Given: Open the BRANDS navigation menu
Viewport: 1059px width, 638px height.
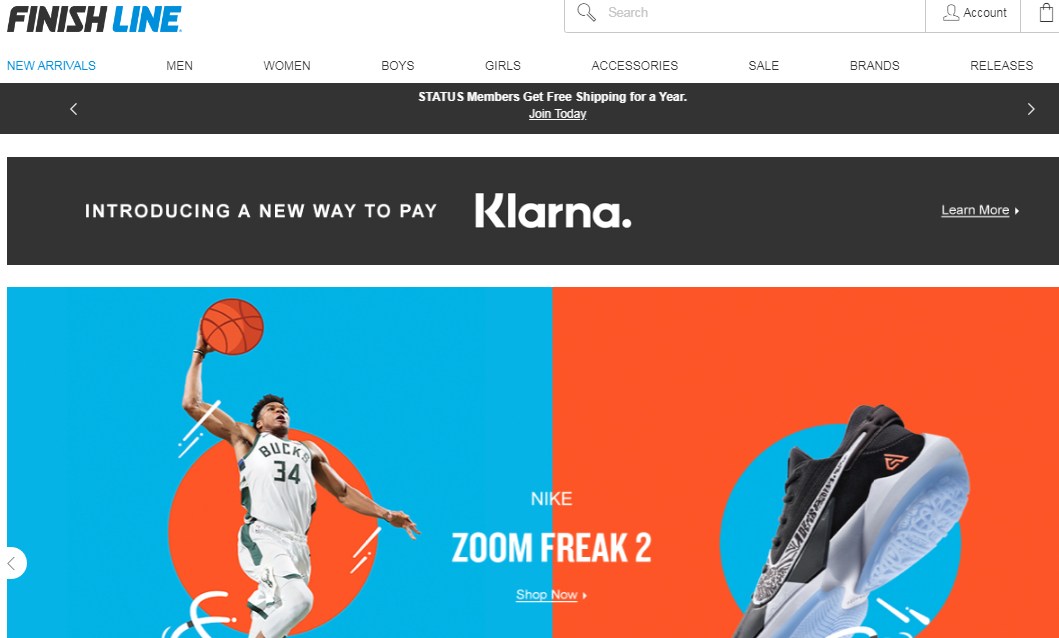Looking at the screenshot, I should (875, 65).
